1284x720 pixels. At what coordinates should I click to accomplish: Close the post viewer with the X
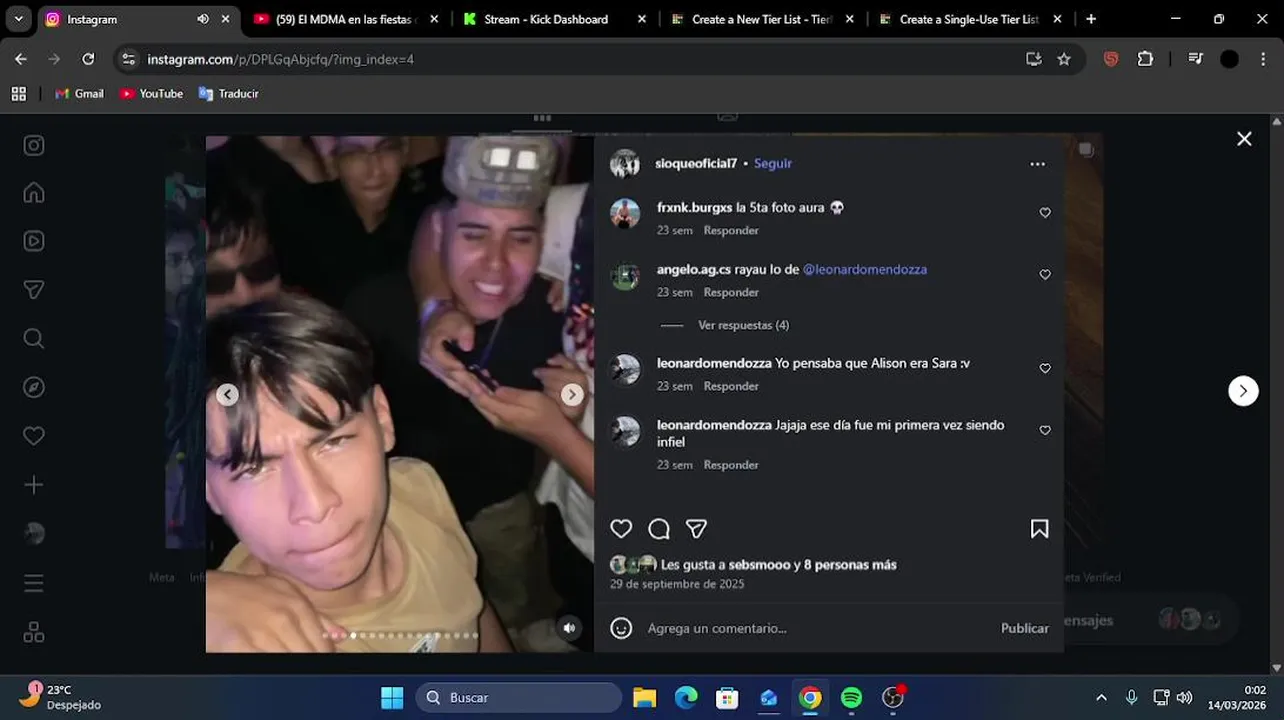(1244, 139)
